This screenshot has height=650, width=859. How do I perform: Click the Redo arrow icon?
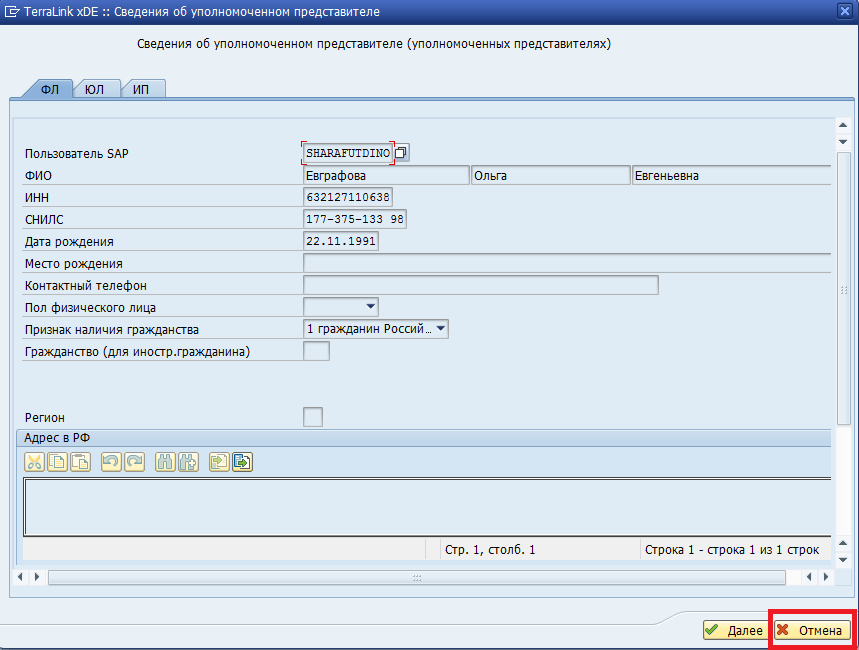tap(134, 461)
